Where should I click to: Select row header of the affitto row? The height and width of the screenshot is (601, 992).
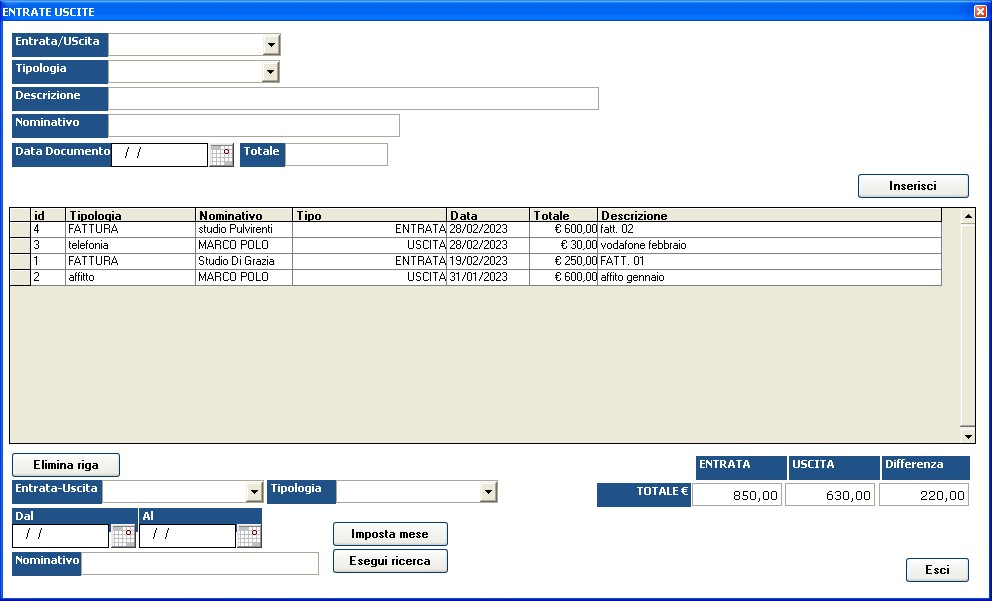tap(20, 277)
